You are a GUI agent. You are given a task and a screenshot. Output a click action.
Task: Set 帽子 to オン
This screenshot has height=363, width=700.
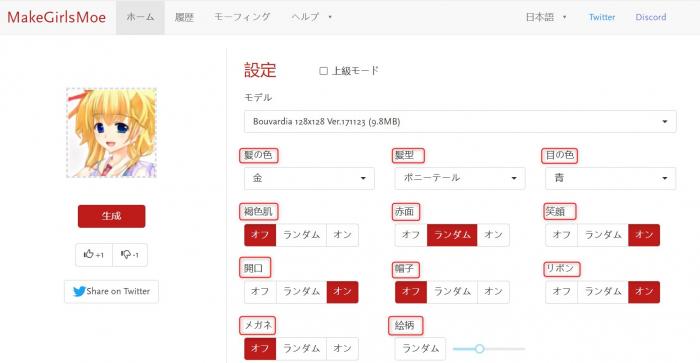(493, 292)
